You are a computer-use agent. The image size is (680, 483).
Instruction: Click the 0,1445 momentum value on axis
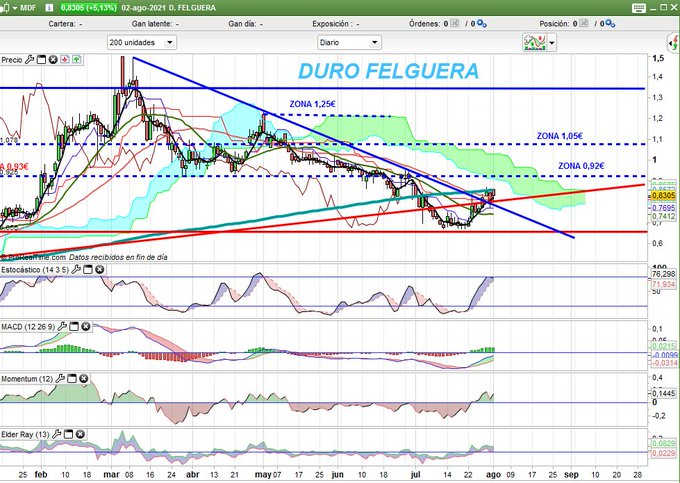(664, 393)
